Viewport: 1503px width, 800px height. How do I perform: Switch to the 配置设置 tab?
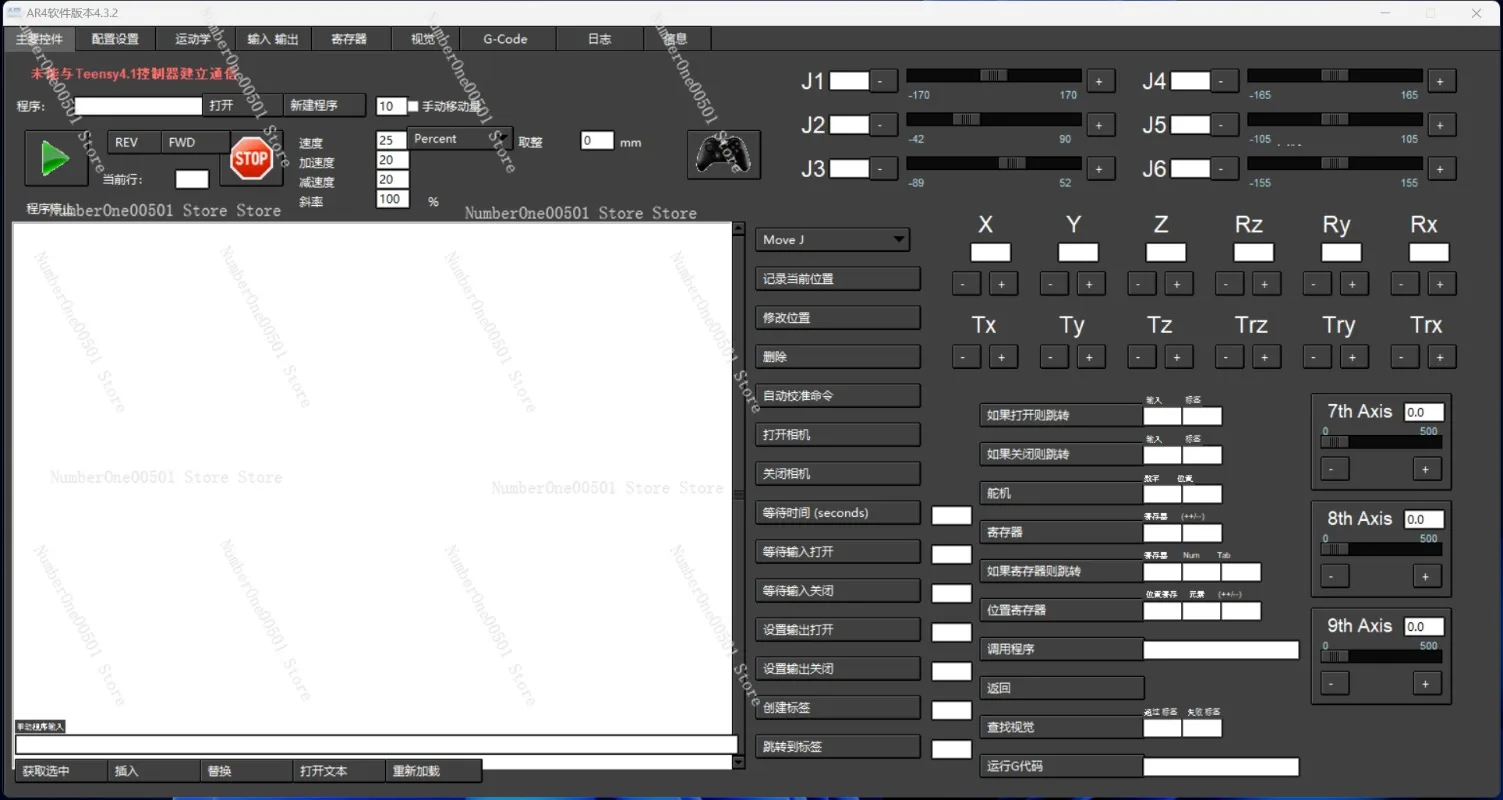point(115,39)
